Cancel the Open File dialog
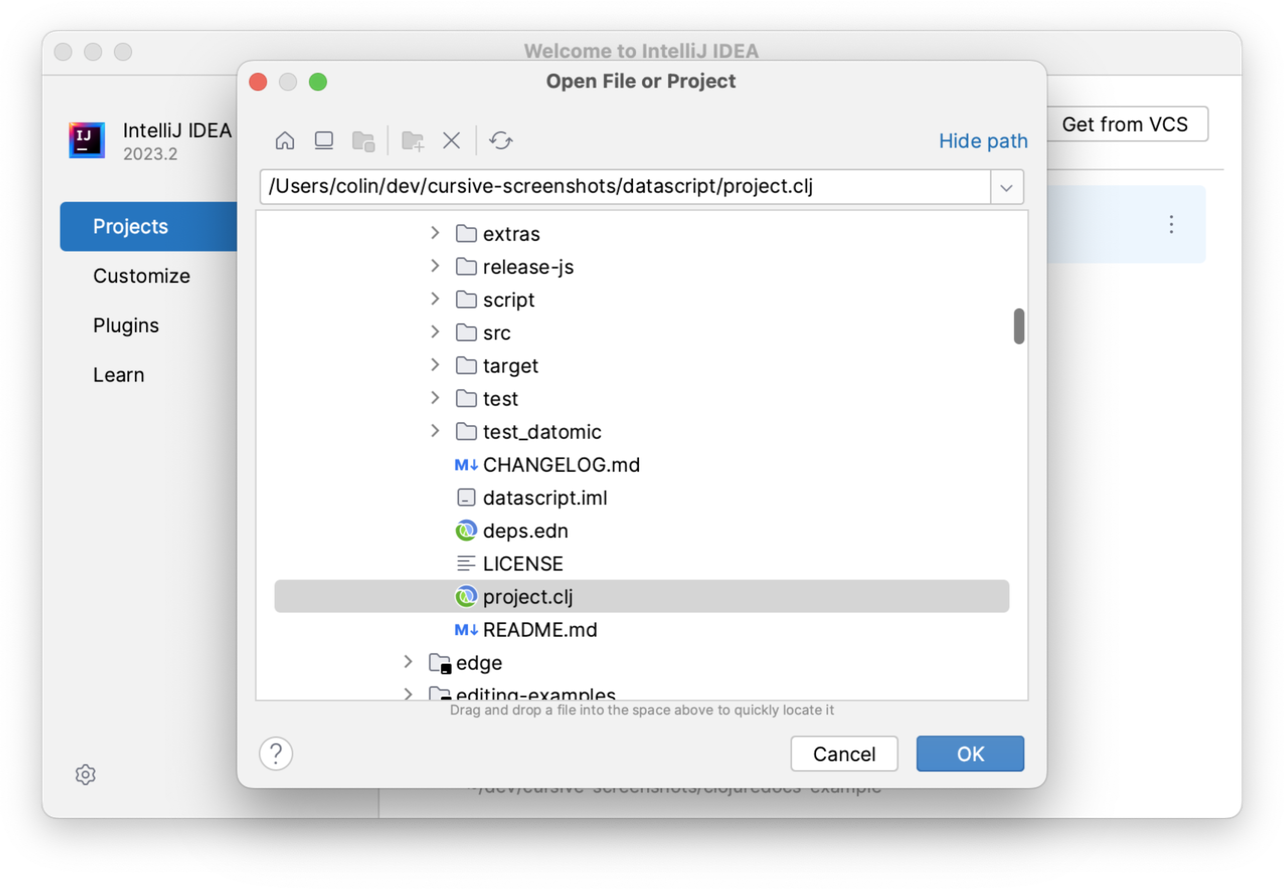Screen dimensions: 1284x889 point(844,754)
